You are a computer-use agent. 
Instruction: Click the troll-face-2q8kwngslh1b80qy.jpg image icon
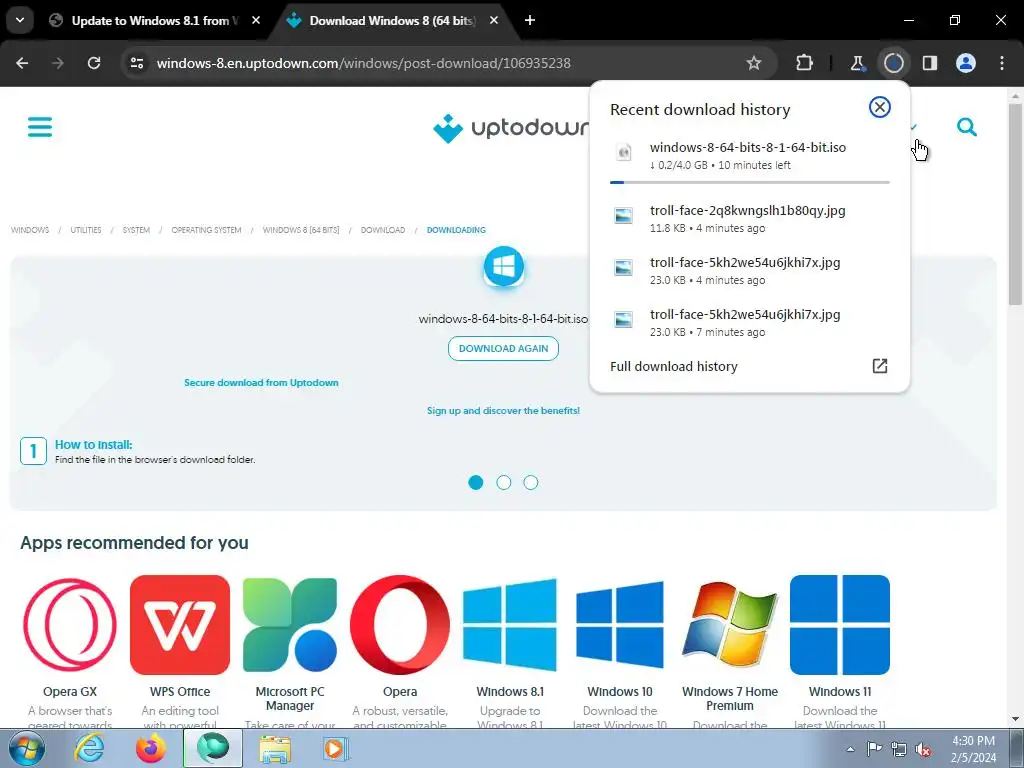(624, 216)
